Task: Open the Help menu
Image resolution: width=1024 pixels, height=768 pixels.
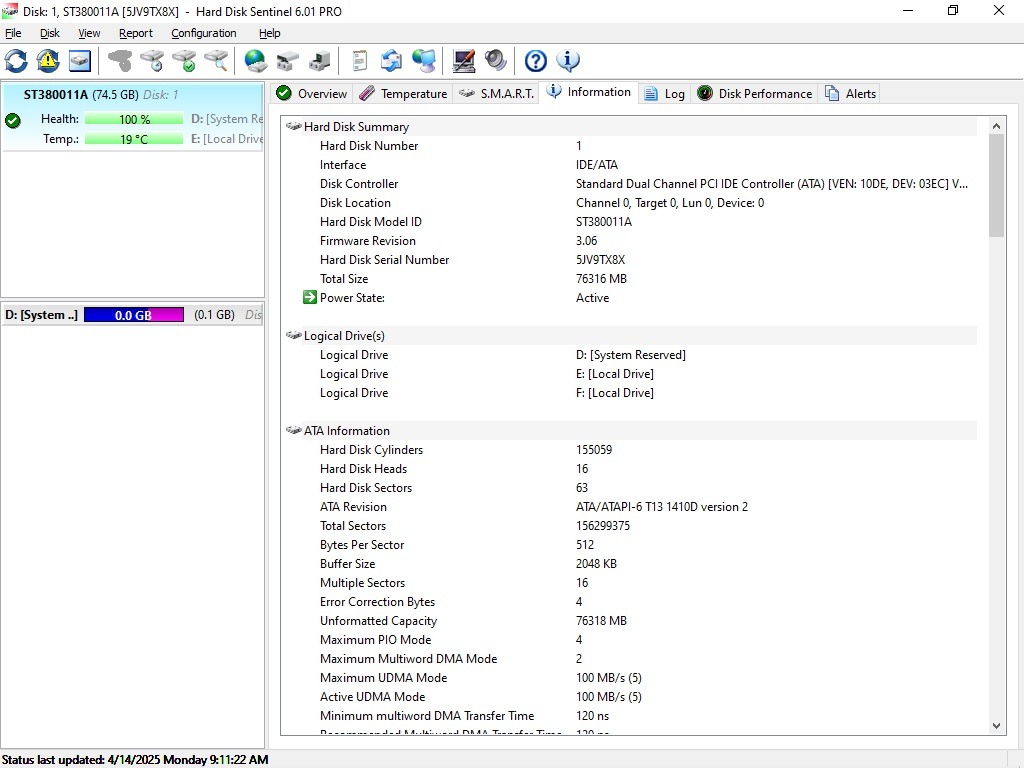Action: coord(270,33)
